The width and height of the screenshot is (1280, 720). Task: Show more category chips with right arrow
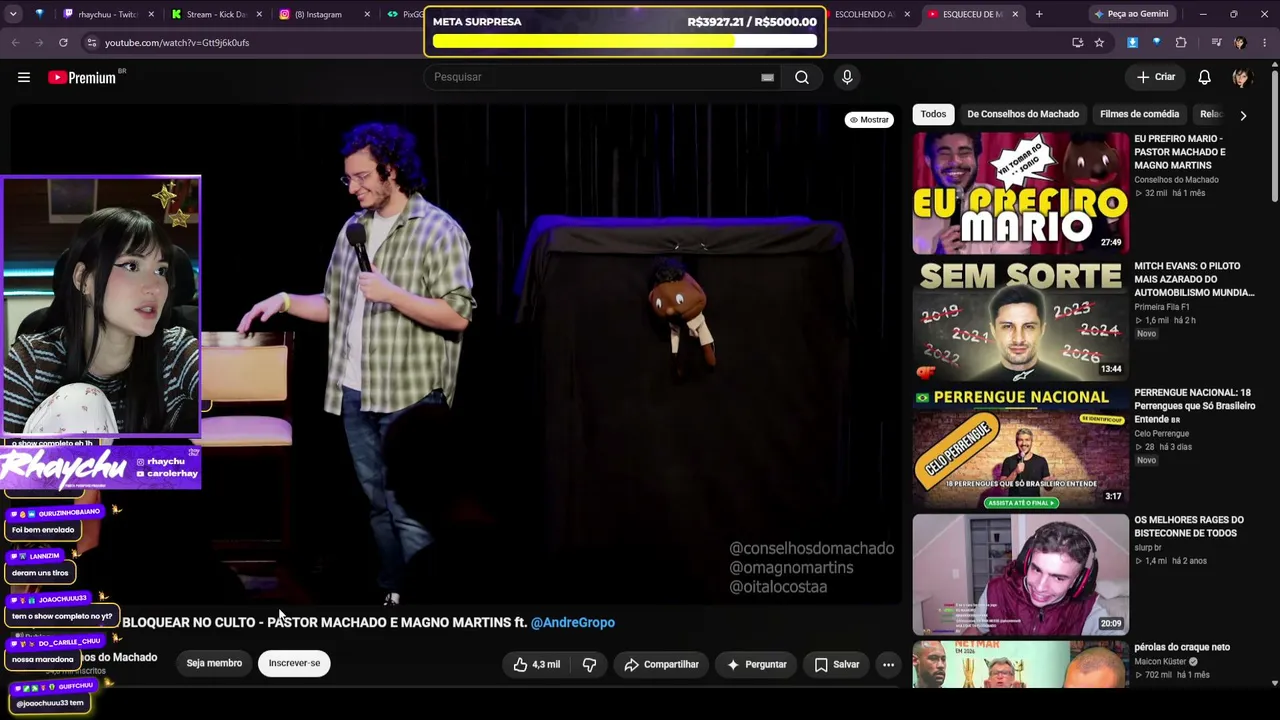(1243, 115)
